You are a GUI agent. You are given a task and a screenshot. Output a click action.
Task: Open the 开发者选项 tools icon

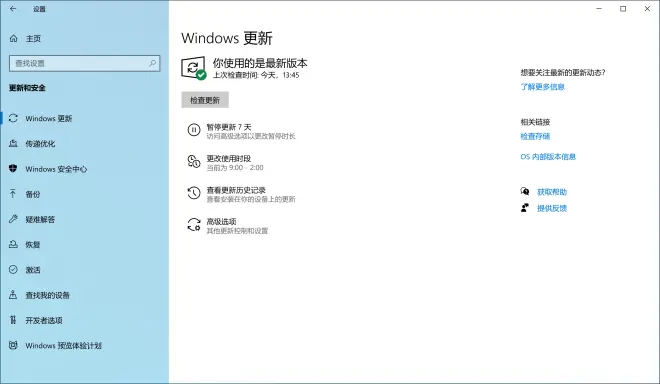pos(13,320)
